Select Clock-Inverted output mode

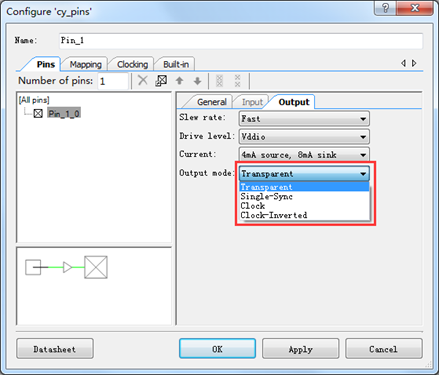click(x=304, y=215)
